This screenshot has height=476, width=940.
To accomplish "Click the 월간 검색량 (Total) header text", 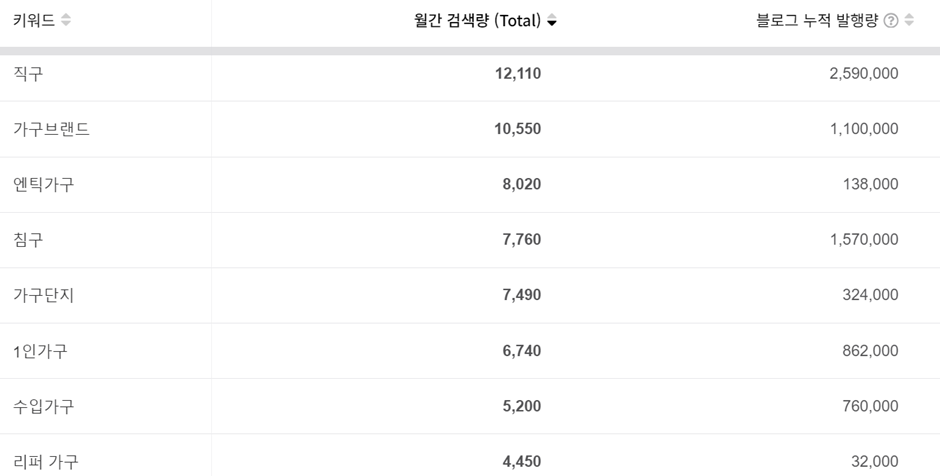I will click(478, 21).
